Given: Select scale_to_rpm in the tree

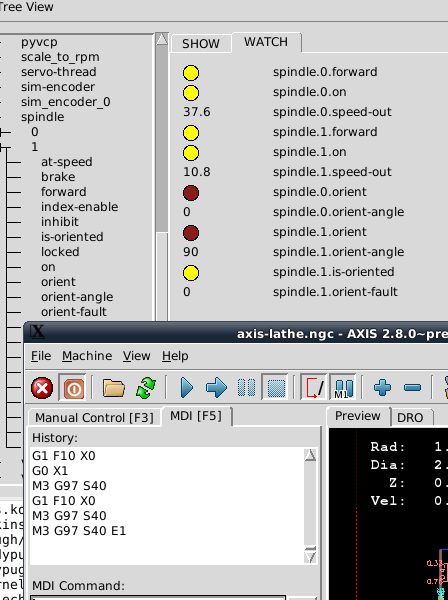Looking at the screenshot, I should (x=60, y=57).
